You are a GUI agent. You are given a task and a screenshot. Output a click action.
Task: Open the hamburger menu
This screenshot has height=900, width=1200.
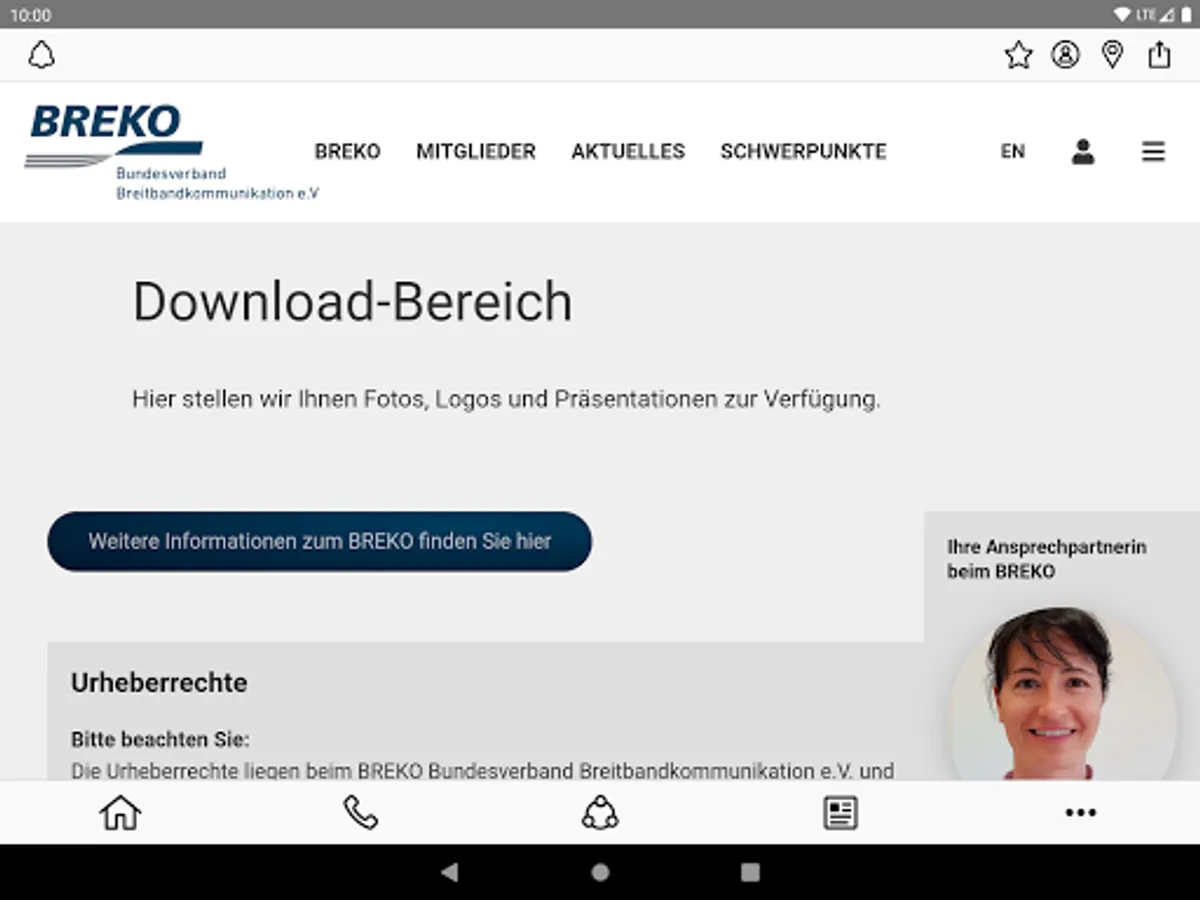[1153, 152]
